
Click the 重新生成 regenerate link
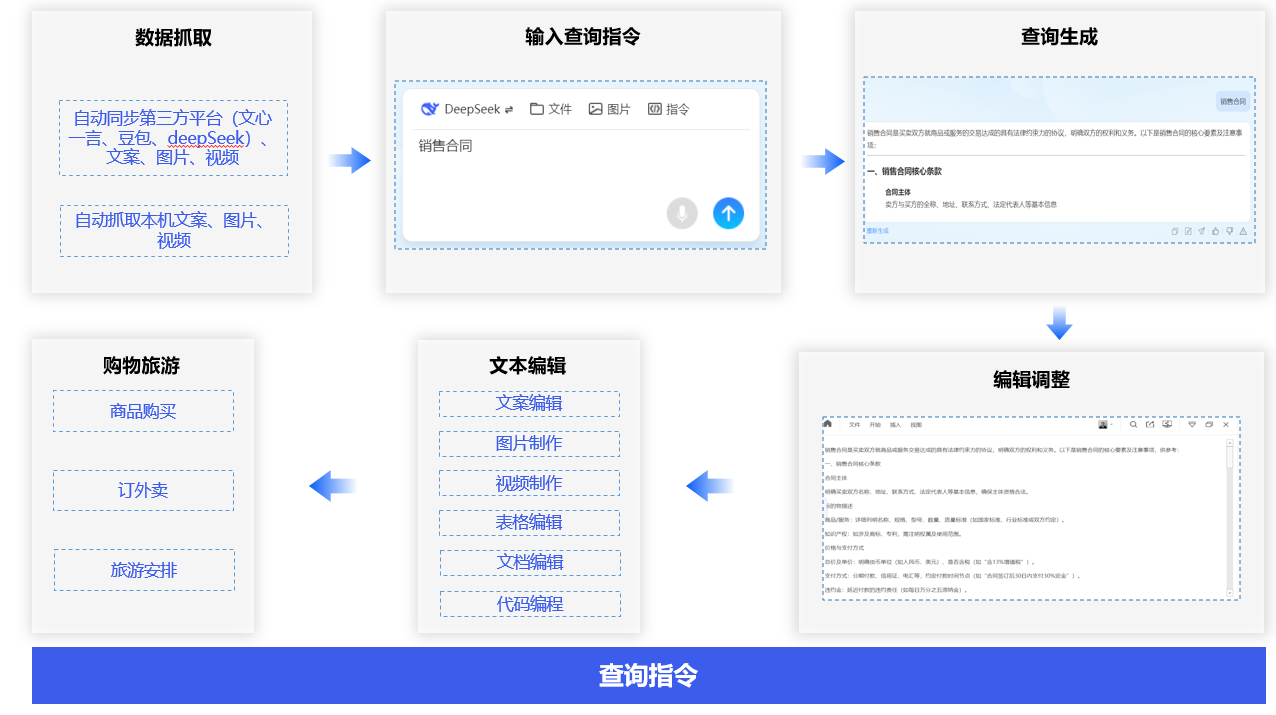click(877, 231)
